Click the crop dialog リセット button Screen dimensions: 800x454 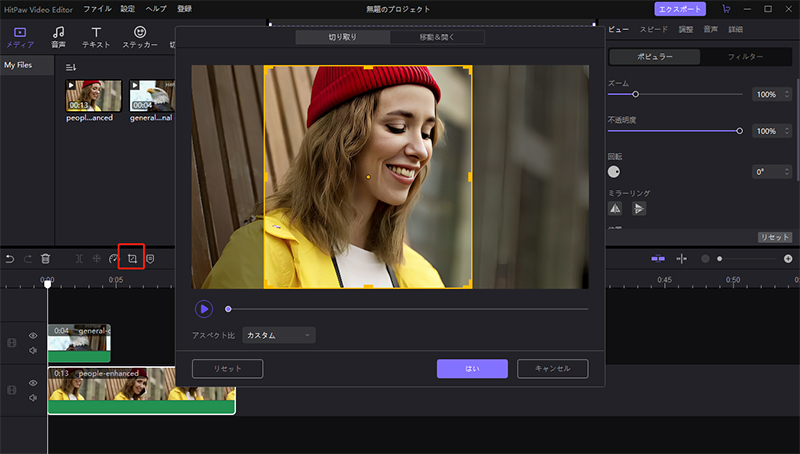coord(228,368)
